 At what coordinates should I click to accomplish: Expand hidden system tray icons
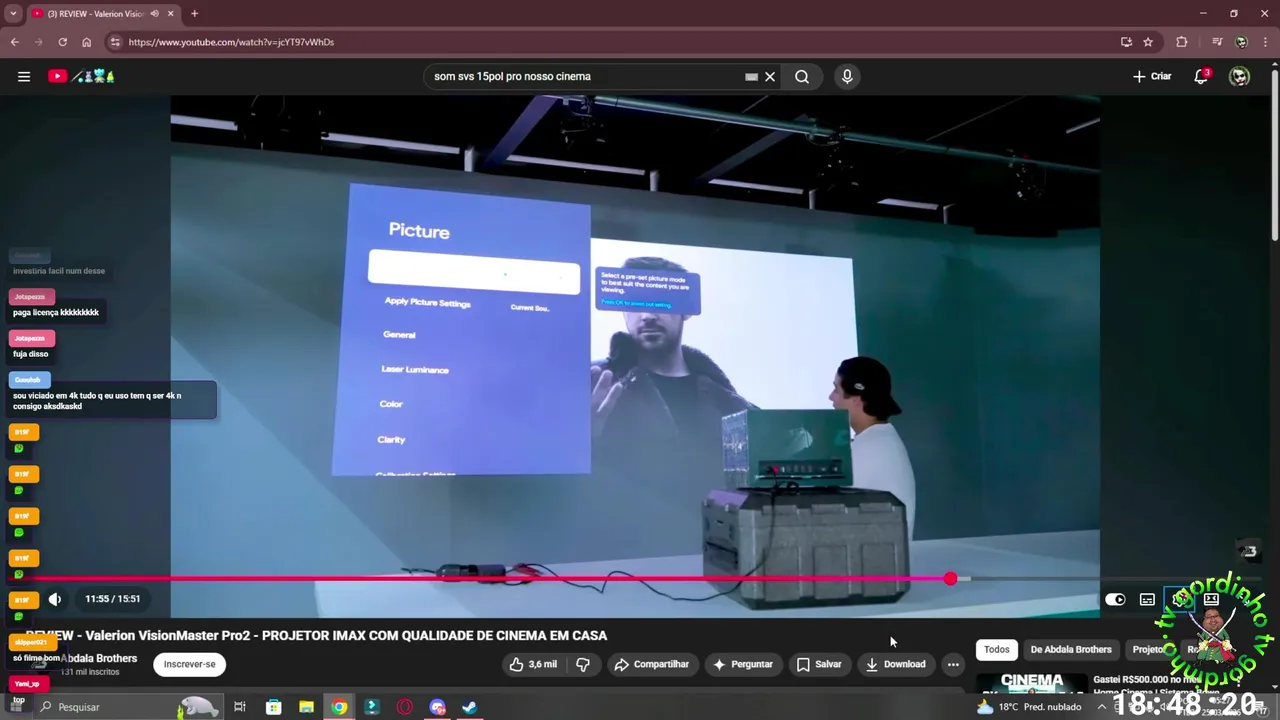point(1102,707)
